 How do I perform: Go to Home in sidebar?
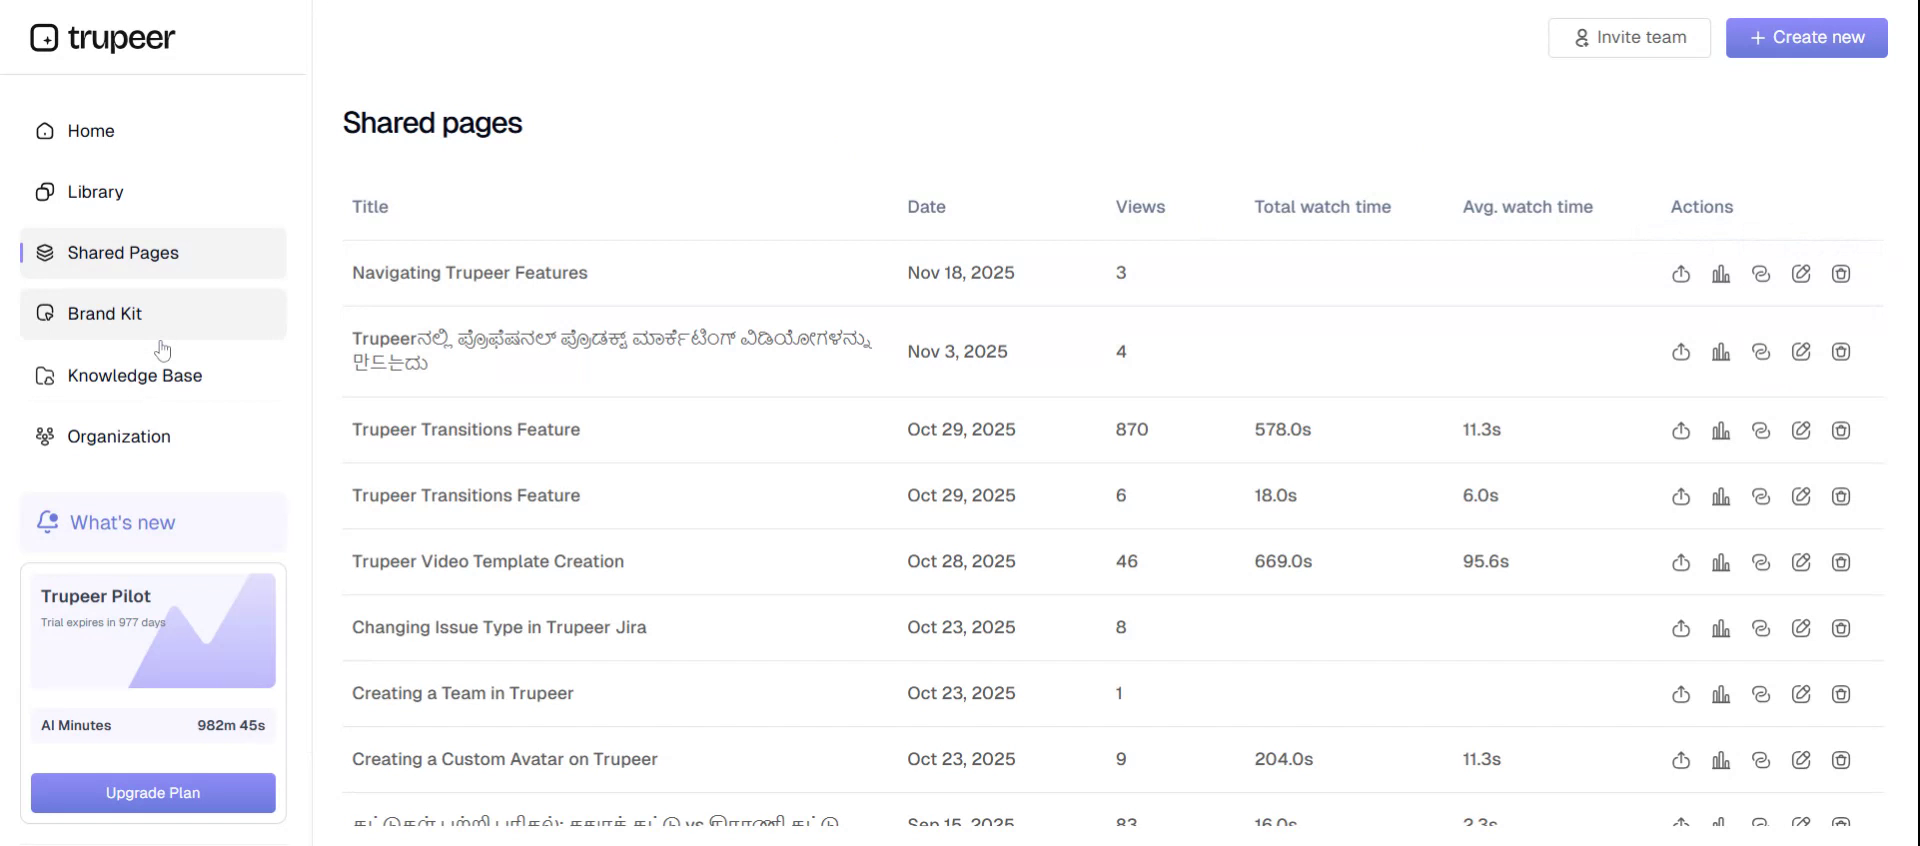[x=90, y=131]
